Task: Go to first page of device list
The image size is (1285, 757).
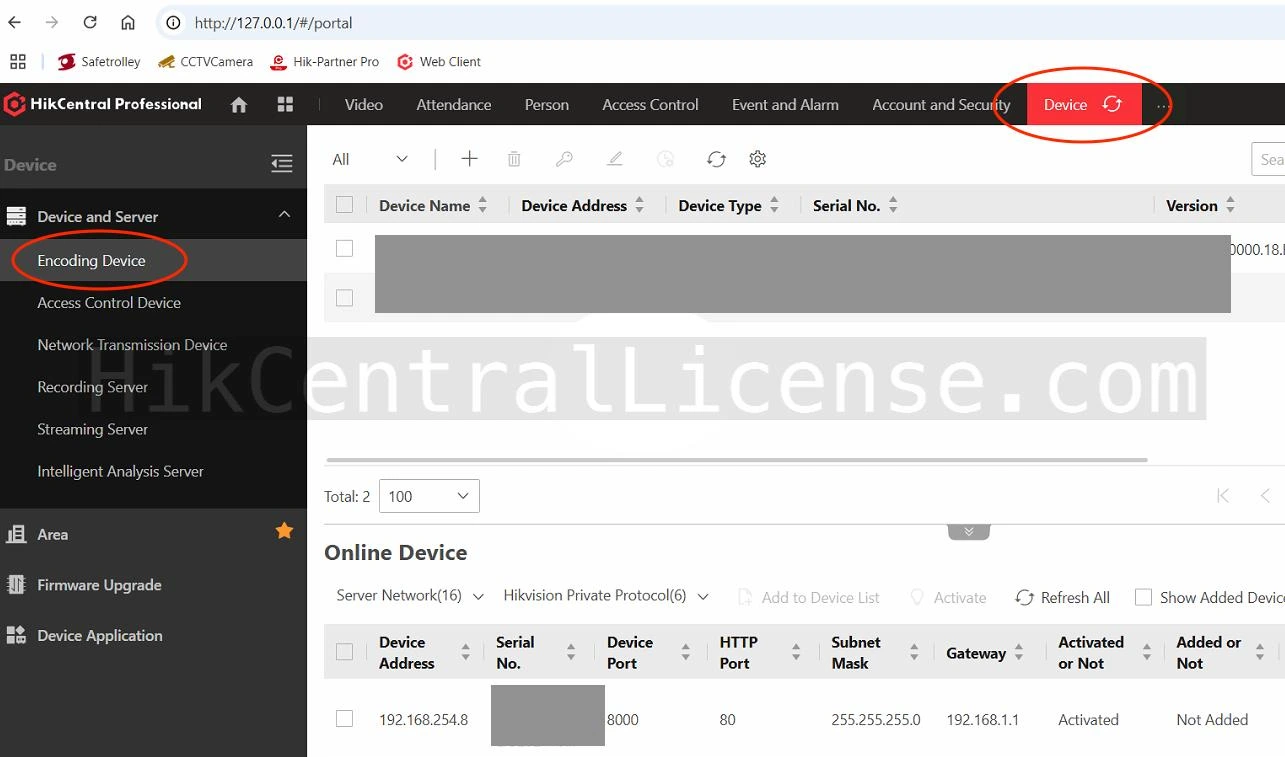Action: [1223, 495]
